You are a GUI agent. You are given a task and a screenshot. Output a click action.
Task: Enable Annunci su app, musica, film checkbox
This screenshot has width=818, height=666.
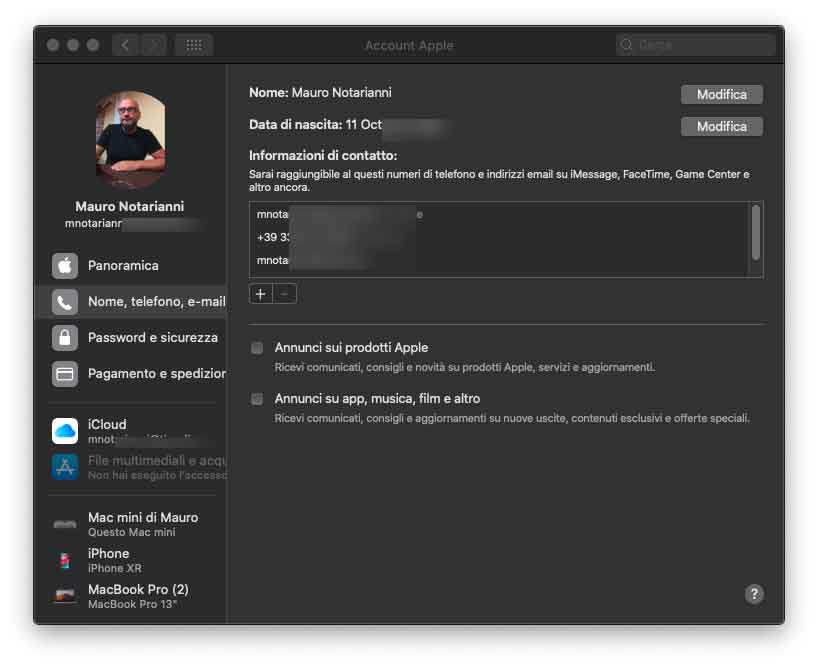pos(257,399)
